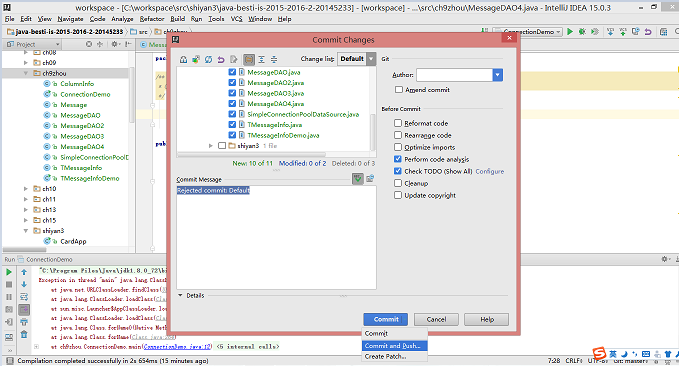The width and height of the screenshot is (679, 366).
Task: Enable Cleanup checkbox
Action: coord(398,183)
